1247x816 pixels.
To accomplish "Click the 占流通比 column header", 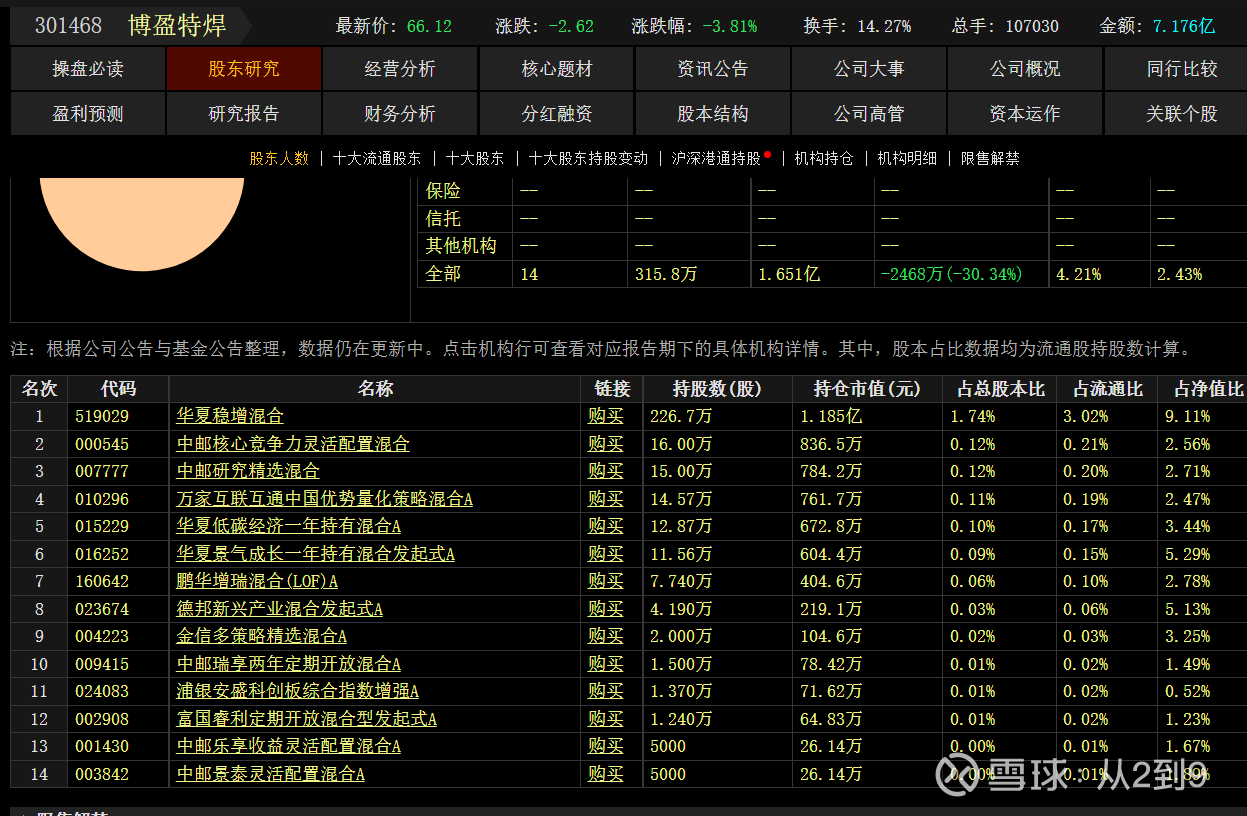I will pyautogui.click(x=1108, y=389).
